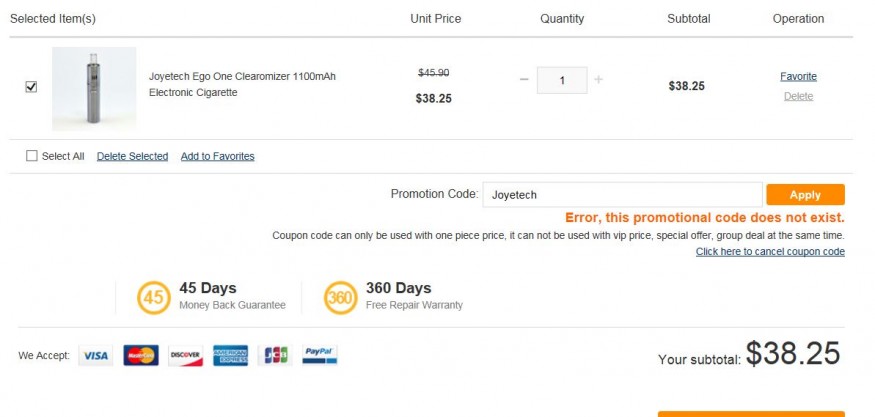Screen dimensions: 875x417
Task: Click the PayPal payment icon
Action: pyautogui.click(x=320, y=354)
